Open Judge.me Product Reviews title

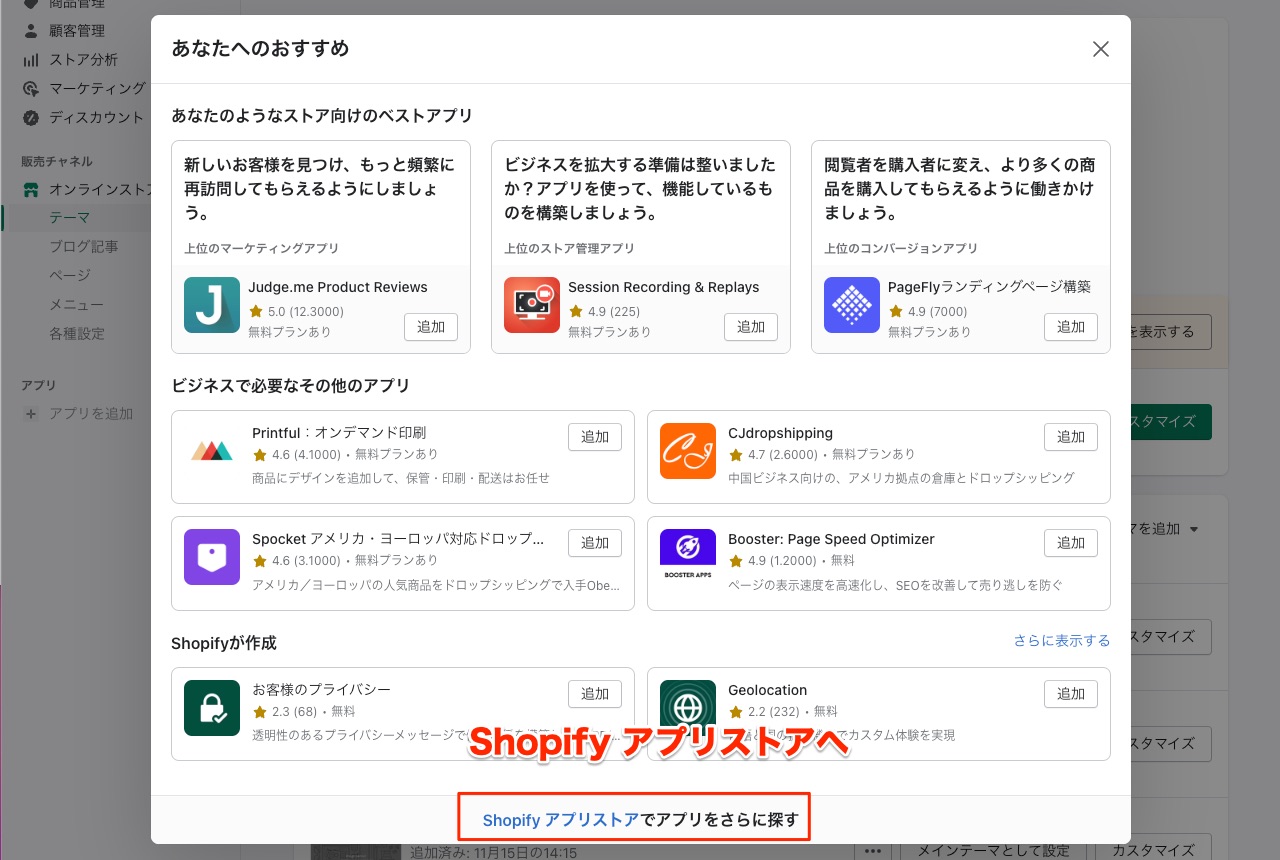pyautogui.click(x=338, y=287)
